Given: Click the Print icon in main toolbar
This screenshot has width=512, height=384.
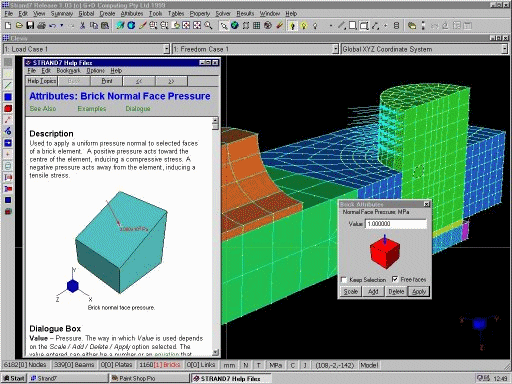Looking at the screenshot, I should coord(41,25).
